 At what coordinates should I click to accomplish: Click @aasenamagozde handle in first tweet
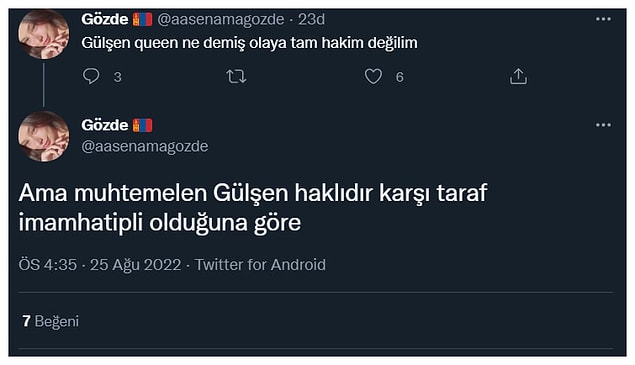pyautogui.click(x=221, y=19)
